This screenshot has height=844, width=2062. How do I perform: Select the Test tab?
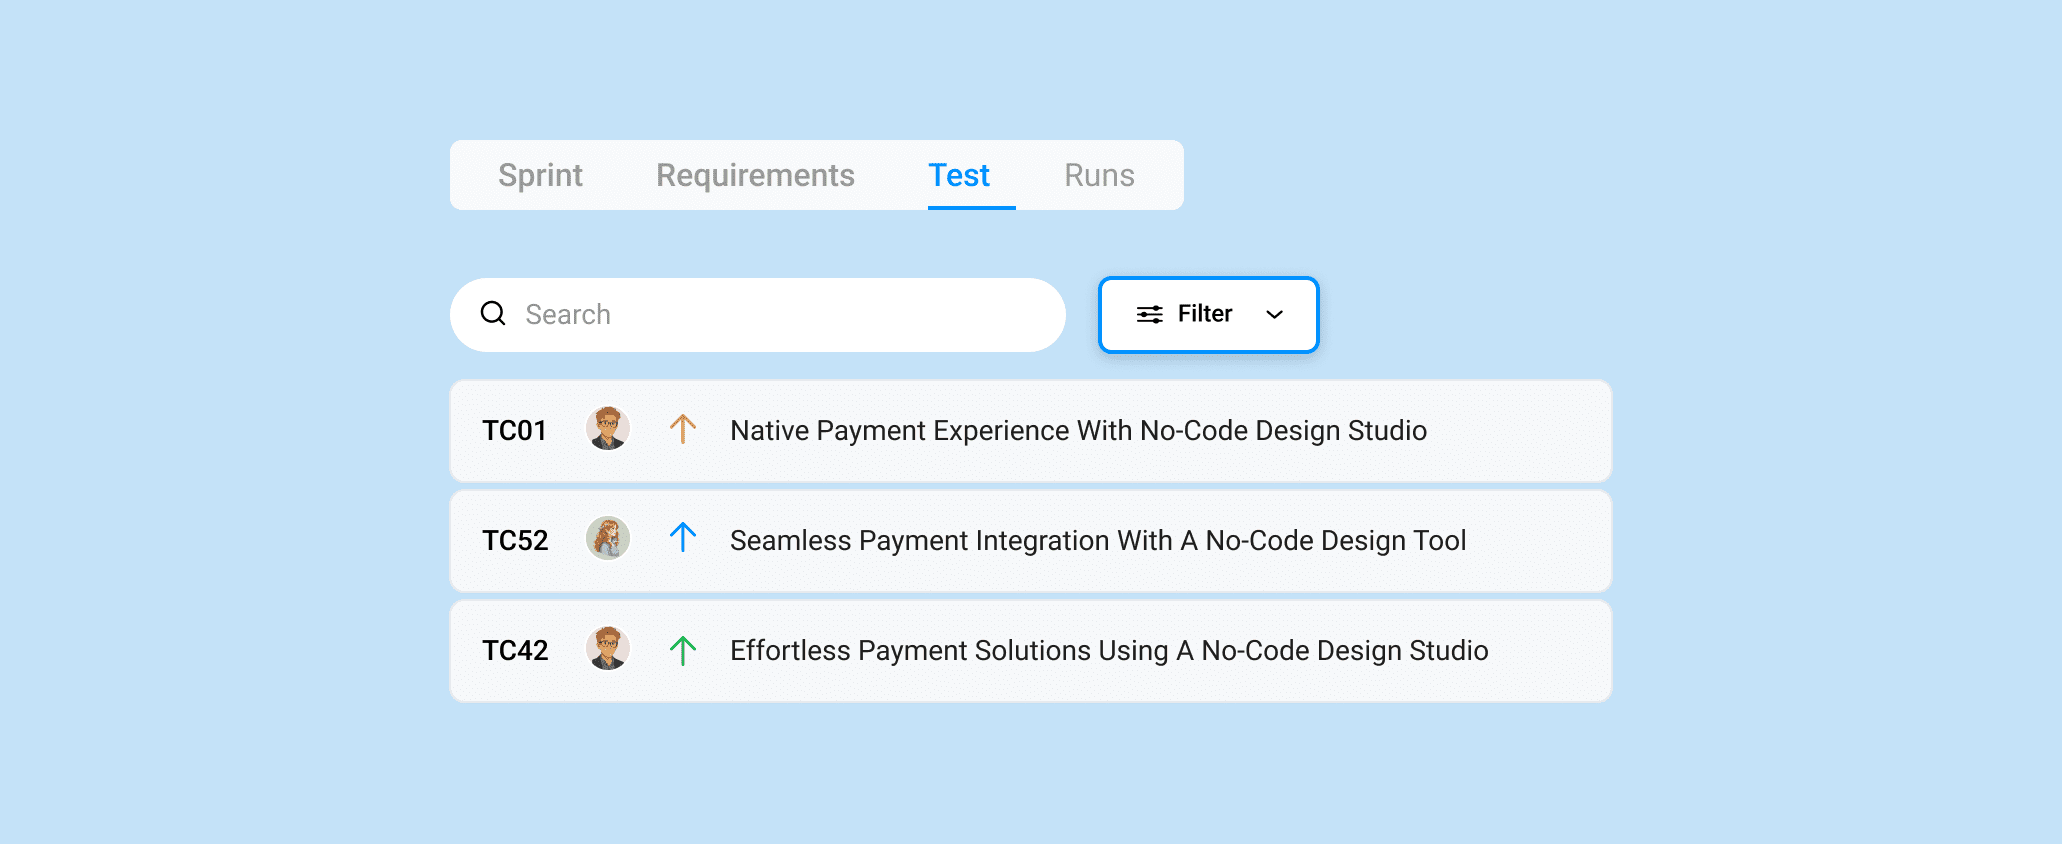[959, 175]
